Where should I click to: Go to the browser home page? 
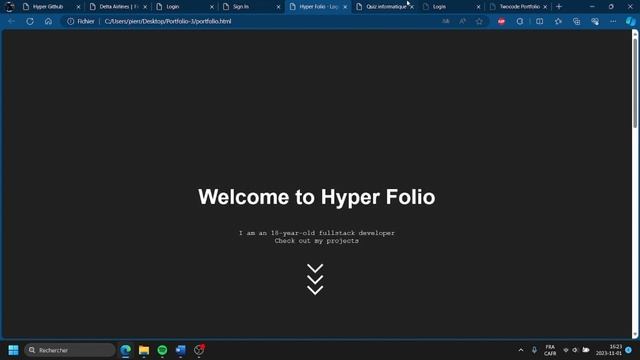click(x=48, y=21)
